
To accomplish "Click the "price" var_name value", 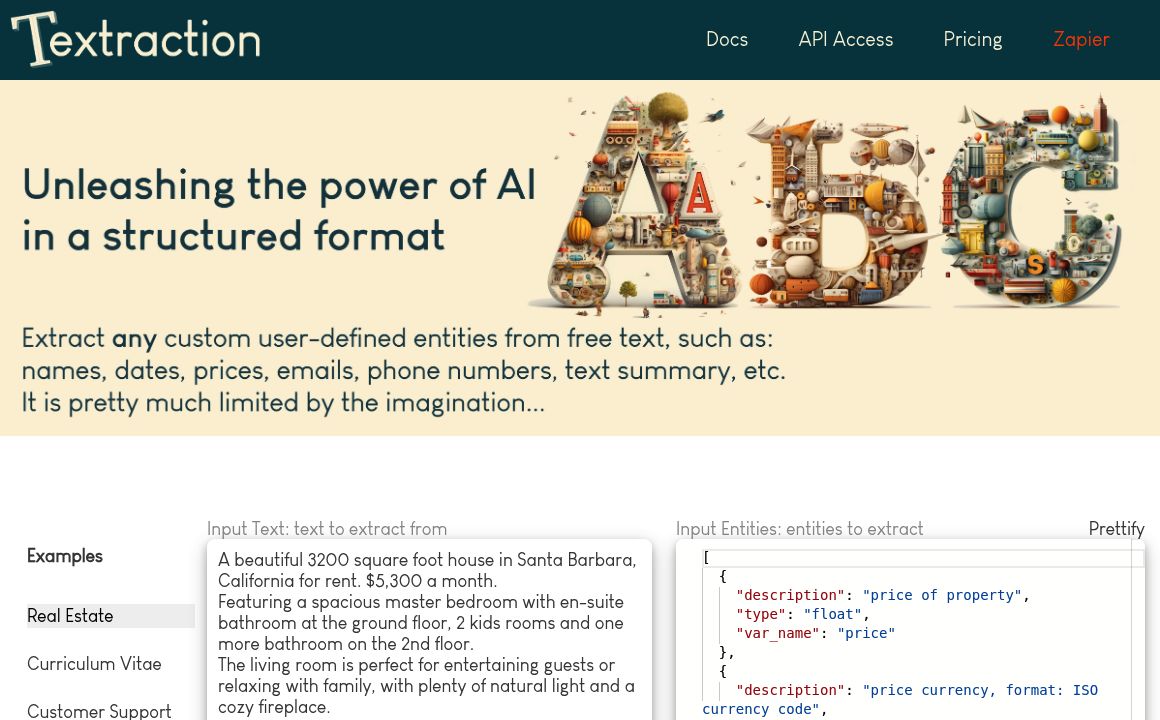I will coord(865,633).
